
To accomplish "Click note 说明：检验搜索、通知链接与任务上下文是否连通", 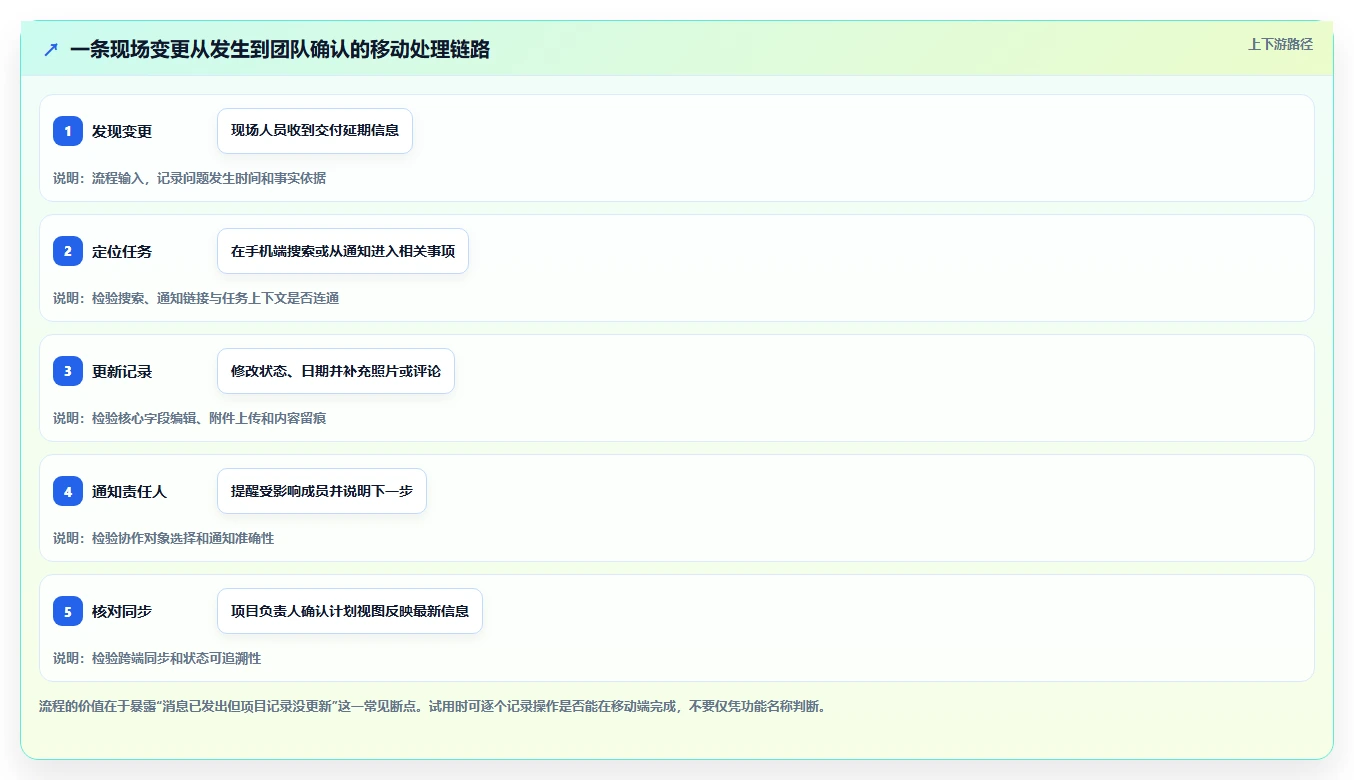I will (x=196, y=298).
